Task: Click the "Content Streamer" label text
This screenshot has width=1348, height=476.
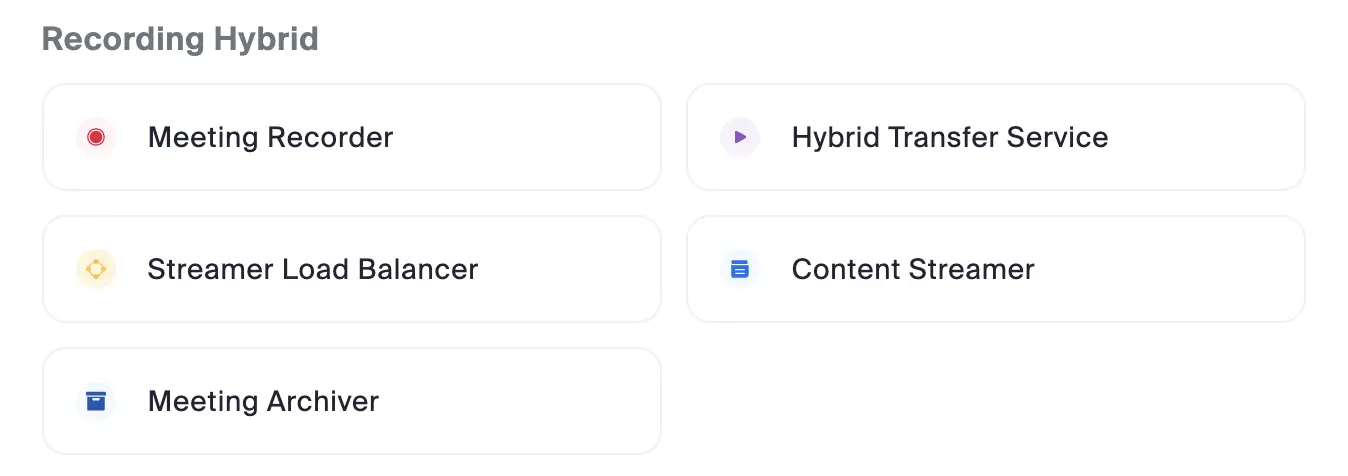Action: click(912, 269)
